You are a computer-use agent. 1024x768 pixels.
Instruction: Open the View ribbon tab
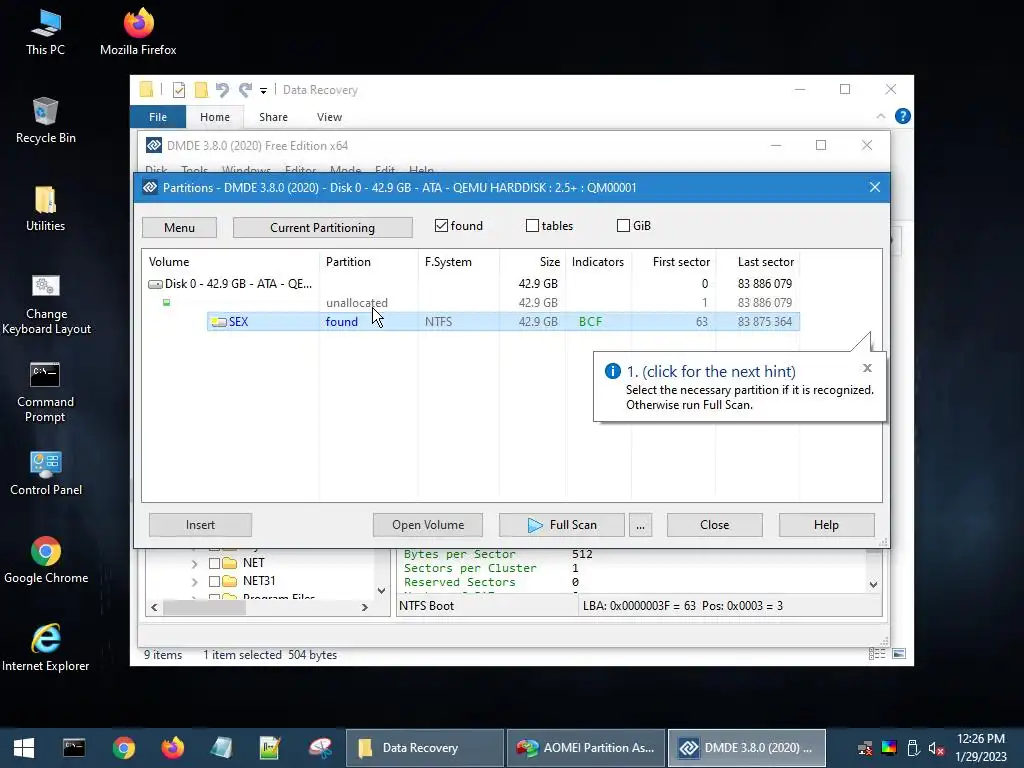[x=329, y=117]
